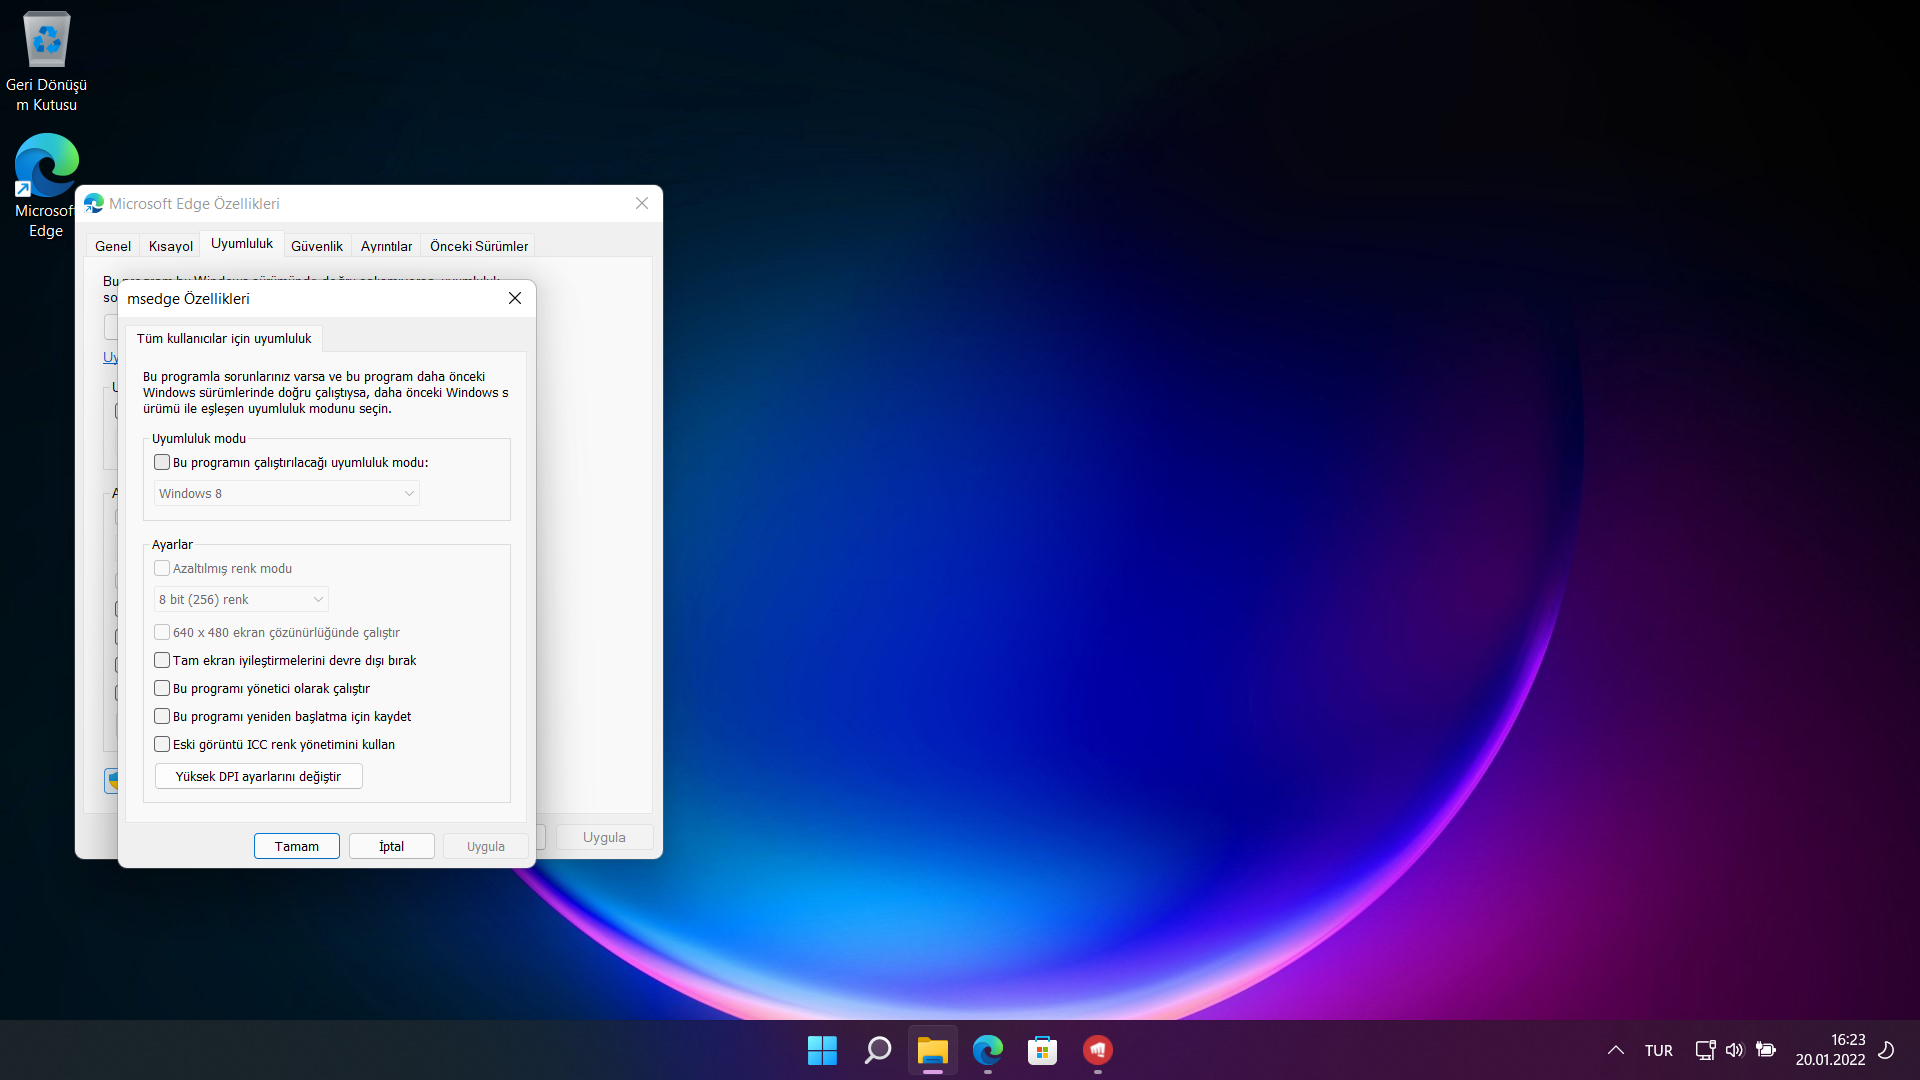Check 'Eski görüntü ICC renk yönetimini kullan'

coord(162,745)
